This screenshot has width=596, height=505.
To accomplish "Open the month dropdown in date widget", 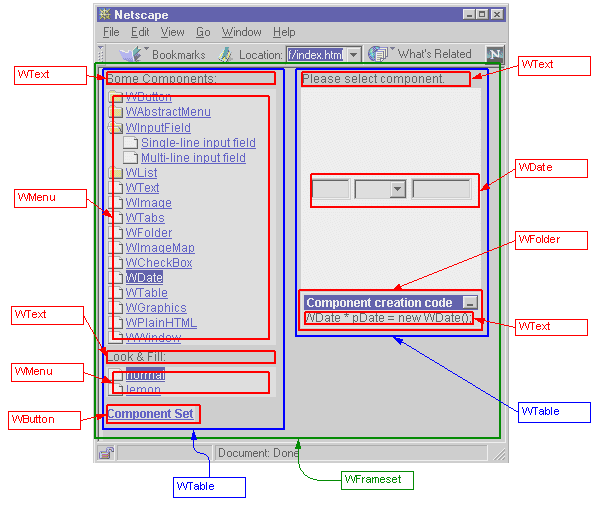I will click(398, 189).
